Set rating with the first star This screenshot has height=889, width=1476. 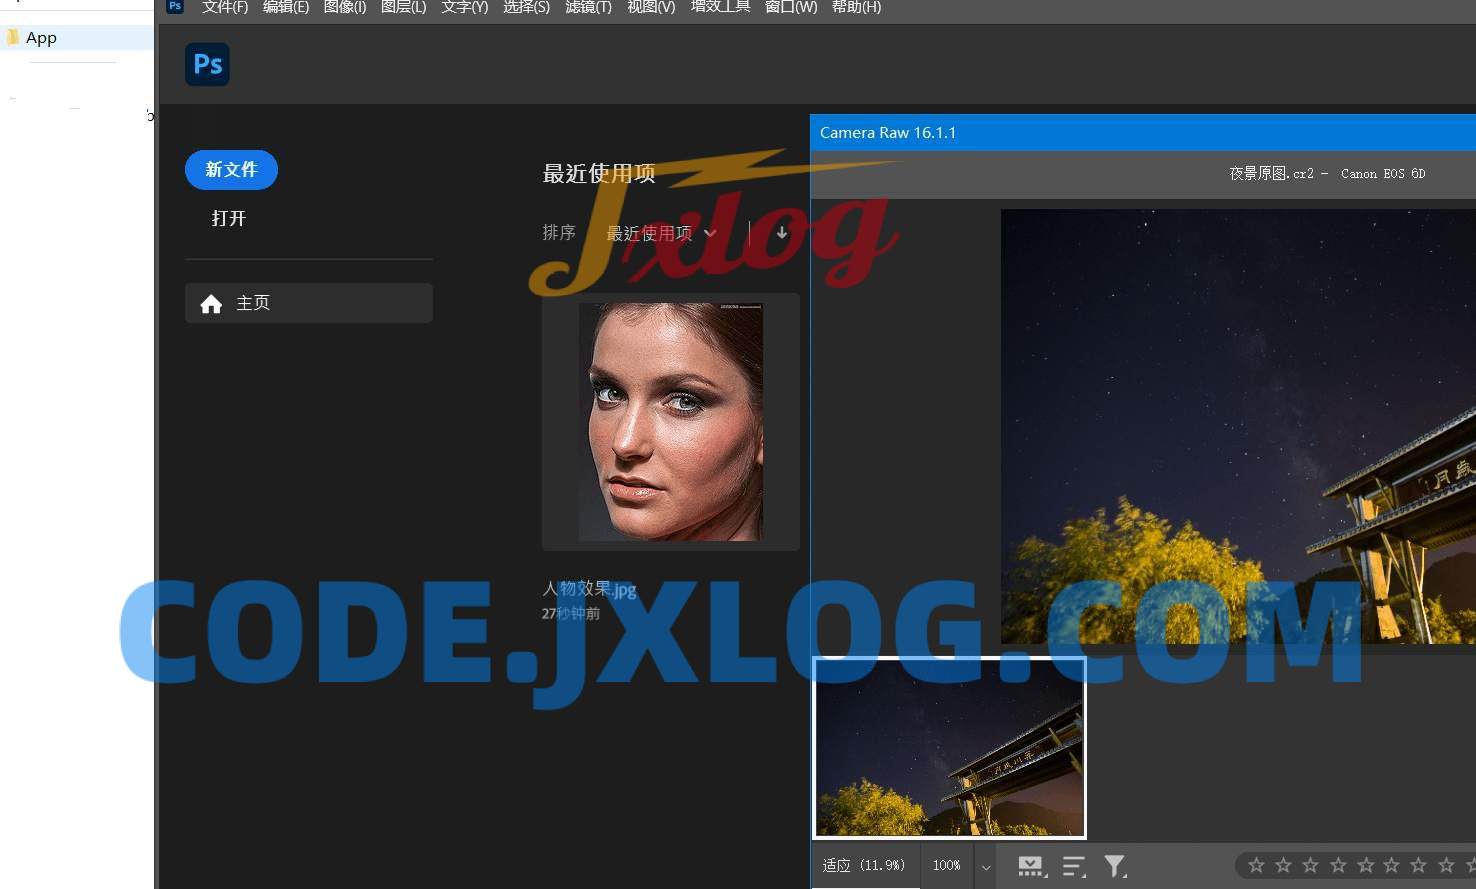pos(1257,865)
